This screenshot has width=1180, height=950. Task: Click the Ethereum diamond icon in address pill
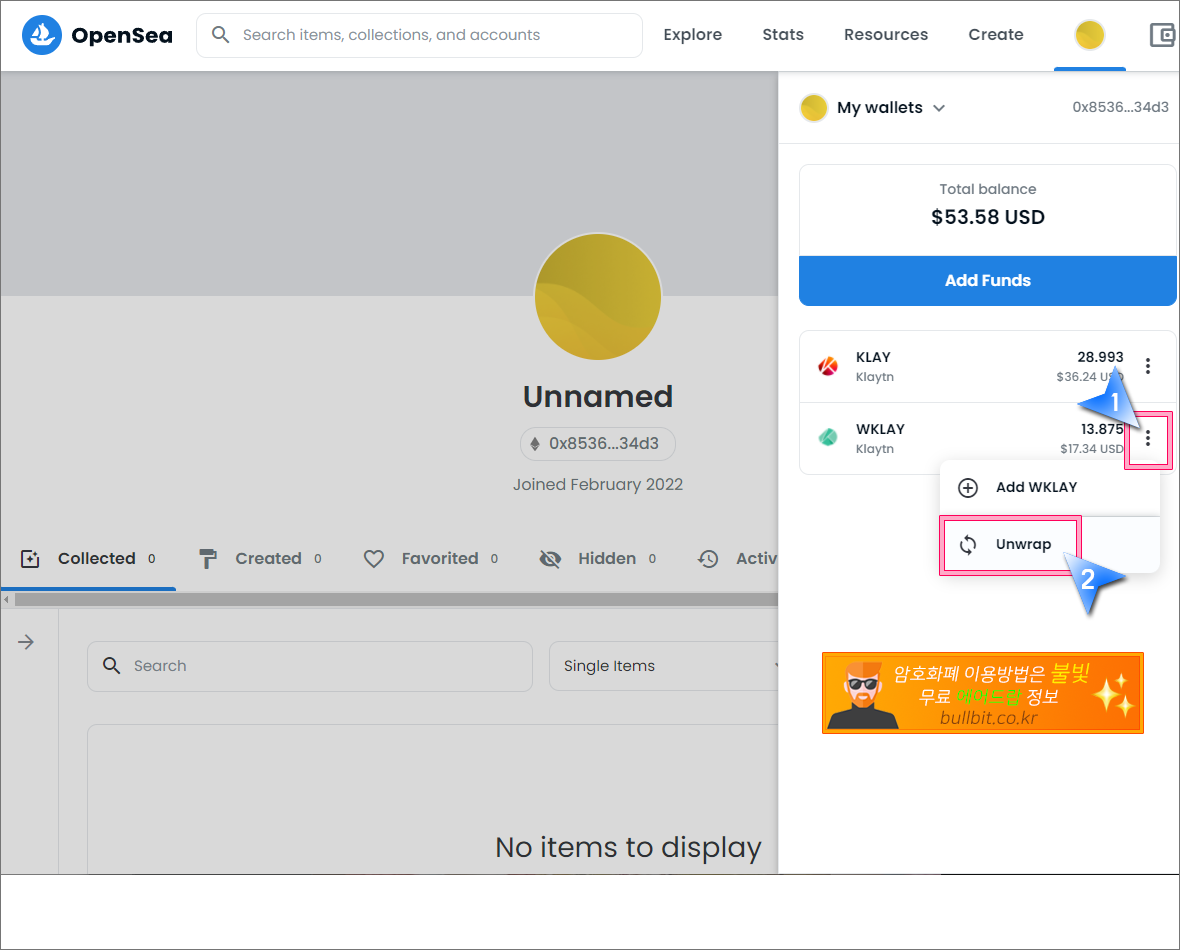coord(535,444)
